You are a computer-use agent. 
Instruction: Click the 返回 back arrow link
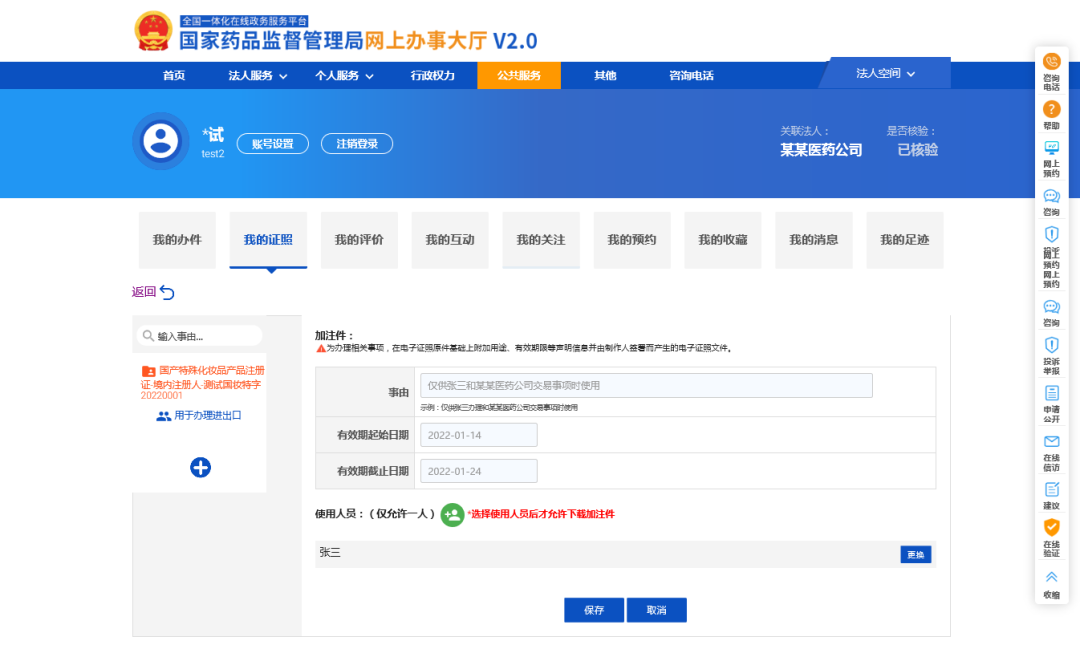coord(153,292)
